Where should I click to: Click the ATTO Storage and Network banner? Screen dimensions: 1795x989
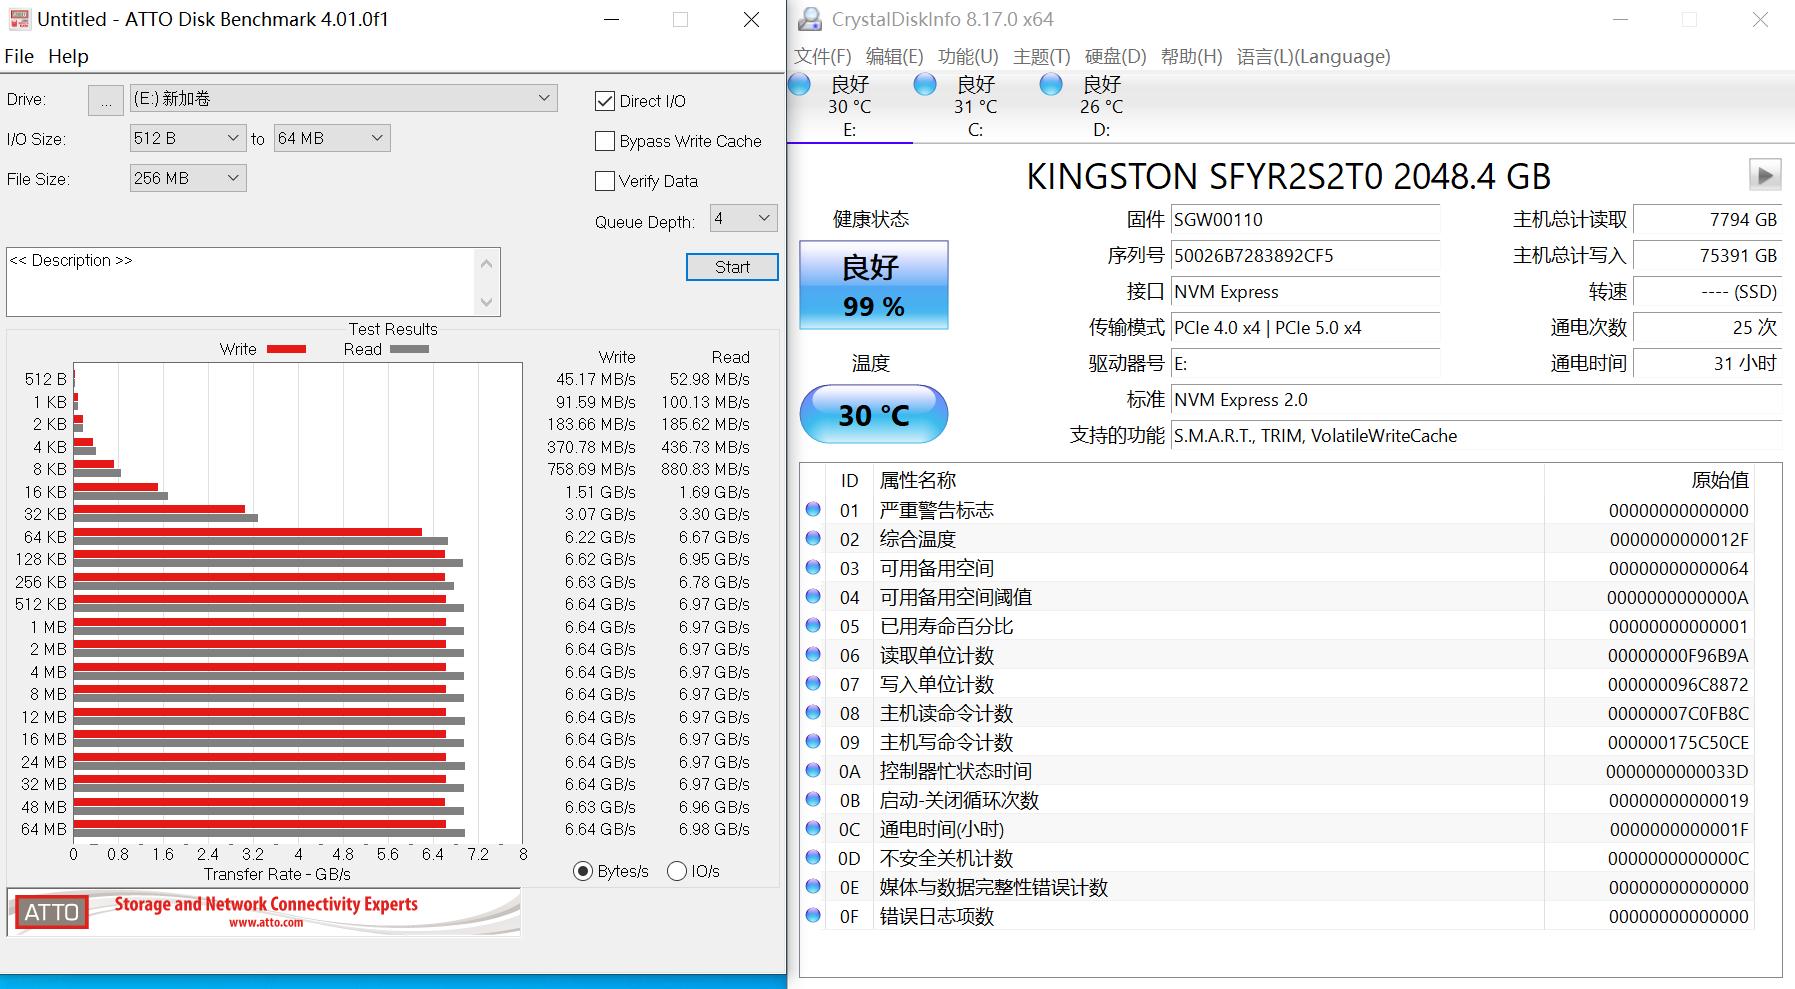click(264, 912)
